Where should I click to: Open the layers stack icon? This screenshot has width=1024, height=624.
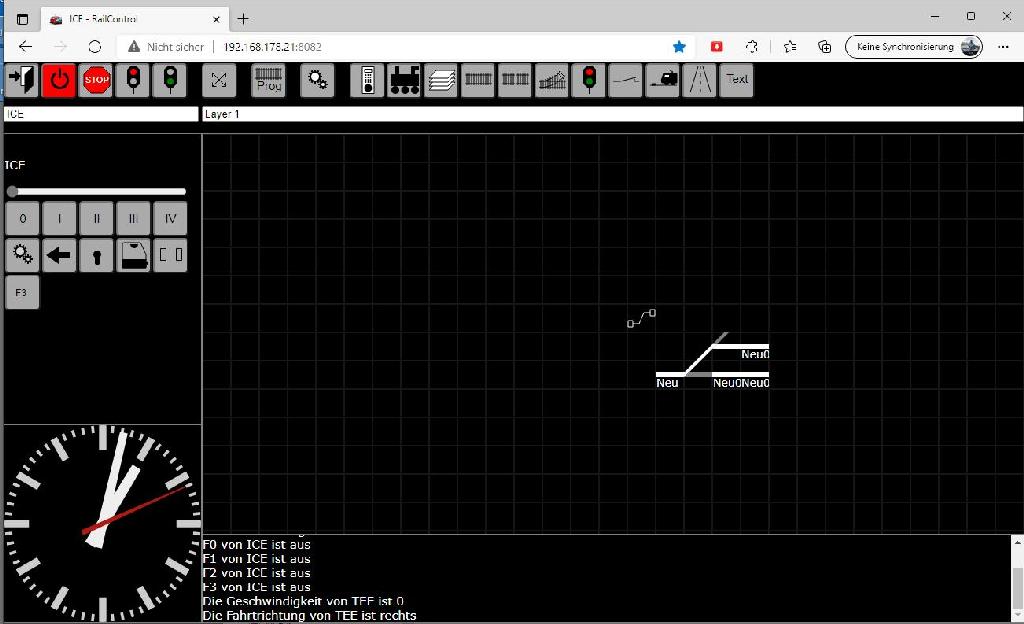tap(441, 80)
